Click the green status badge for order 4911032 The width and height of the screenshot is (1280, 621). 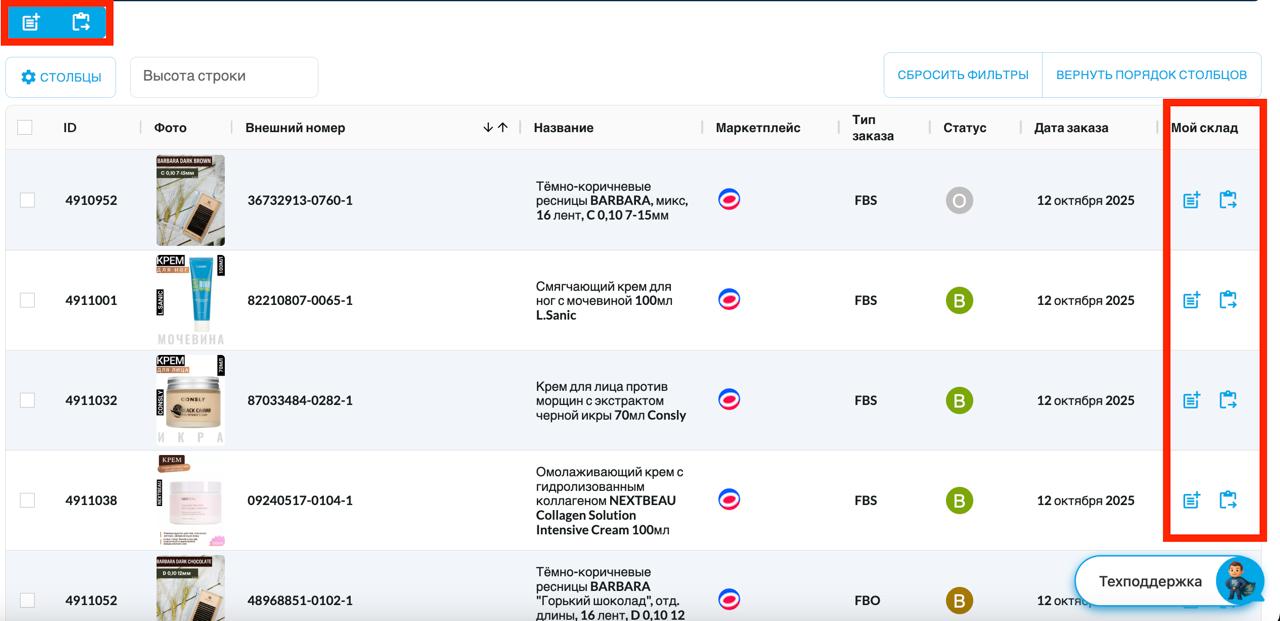[x=959, y=400]
